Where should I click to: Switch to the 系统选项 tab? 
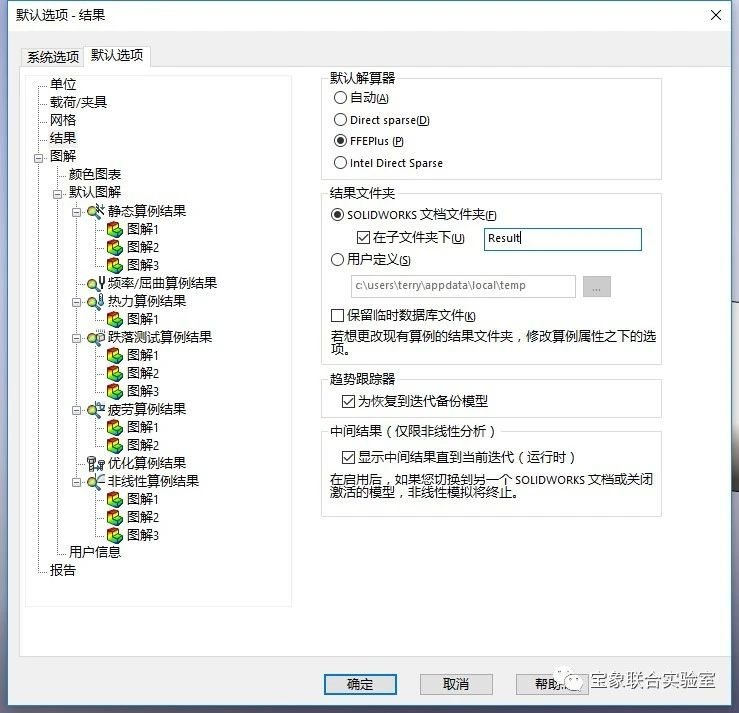pyautogui.click(x=53, y=57)
